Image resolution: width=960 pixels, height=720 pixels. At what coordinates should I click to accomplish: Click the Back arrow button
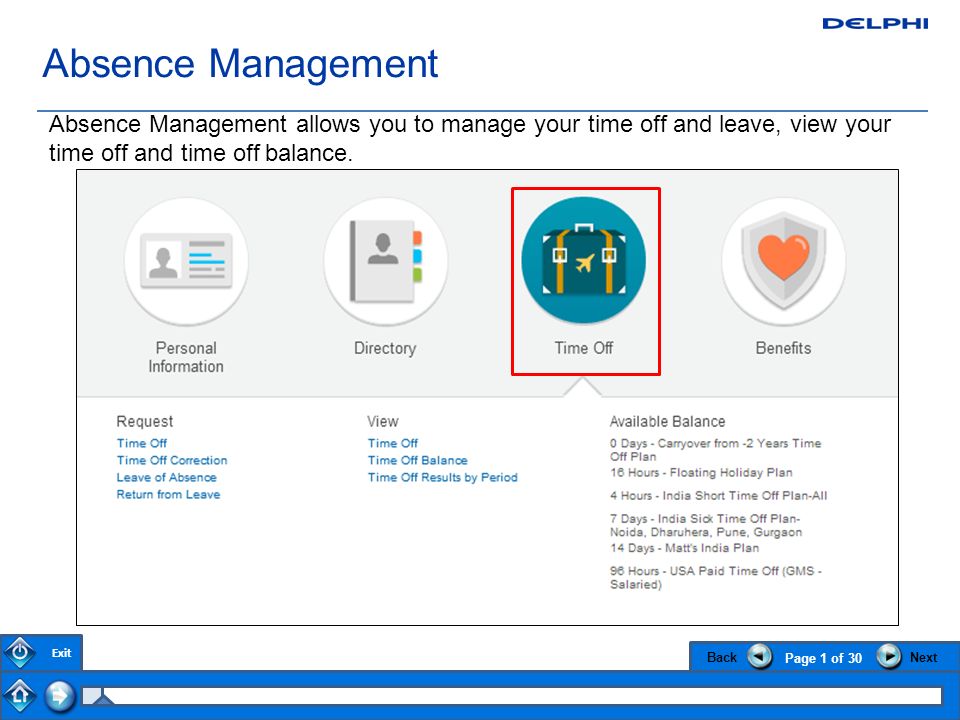coord(760,657)
